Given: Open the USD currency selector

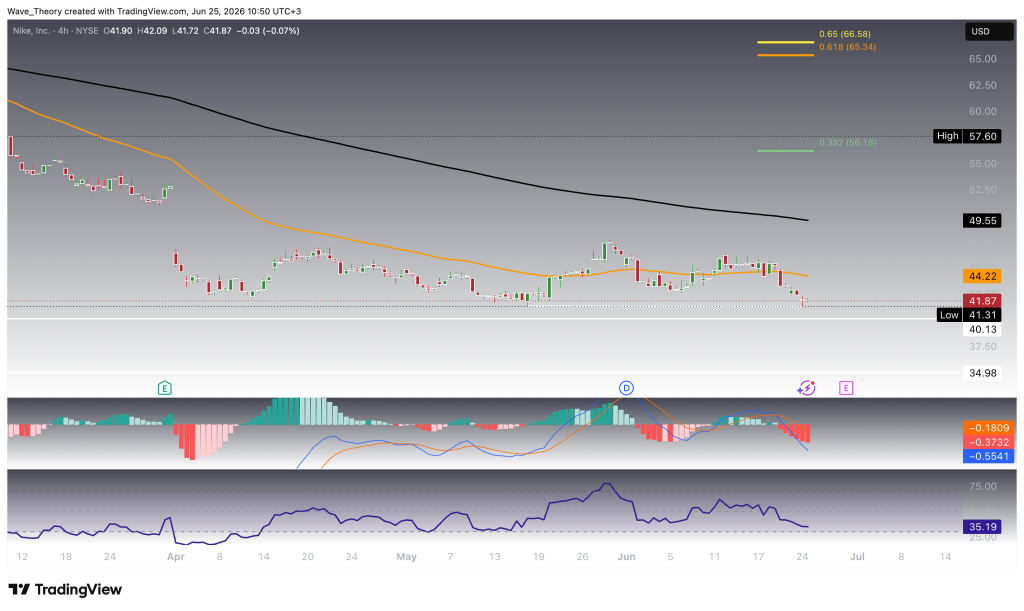Looking at the screenshot, I should click(x=989, y=31).
